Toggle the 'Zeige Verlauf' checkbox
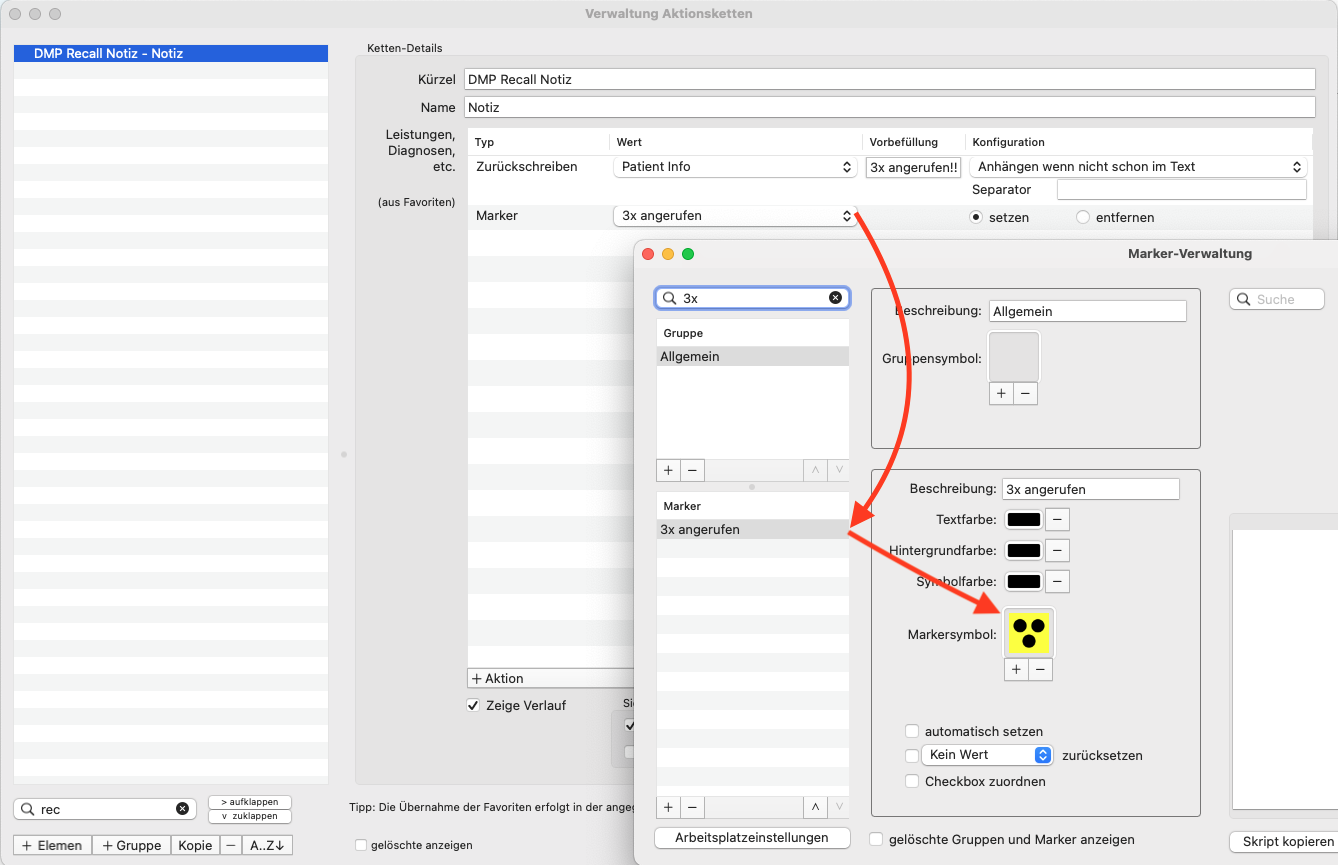 (x=473, y=705)
